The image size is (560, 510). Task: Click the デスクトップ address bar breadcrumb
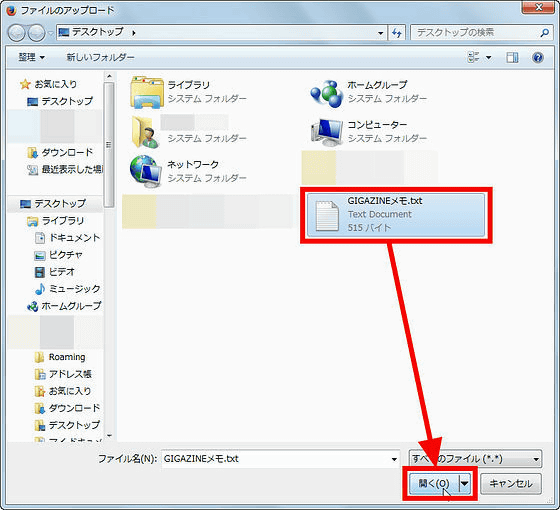click(98, 32)
